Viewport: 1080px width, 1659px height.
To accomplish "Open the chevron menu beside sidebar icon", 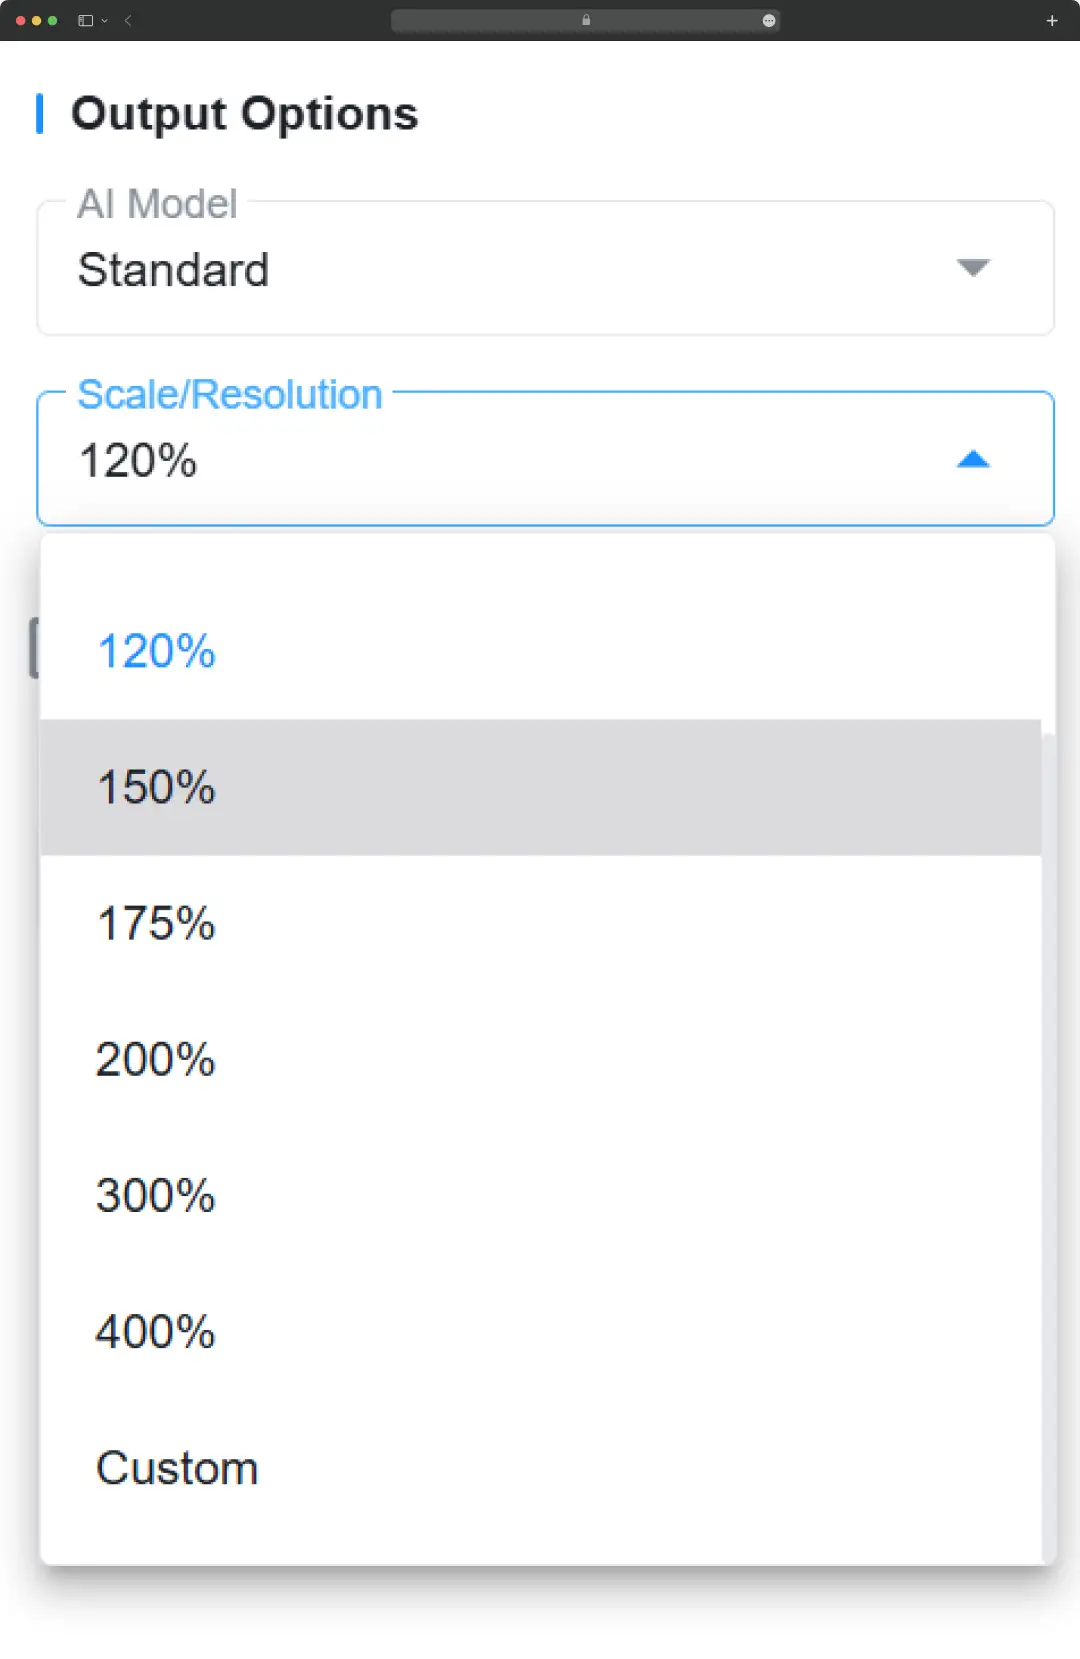I will pyautogui.click(x=104, y=20).
